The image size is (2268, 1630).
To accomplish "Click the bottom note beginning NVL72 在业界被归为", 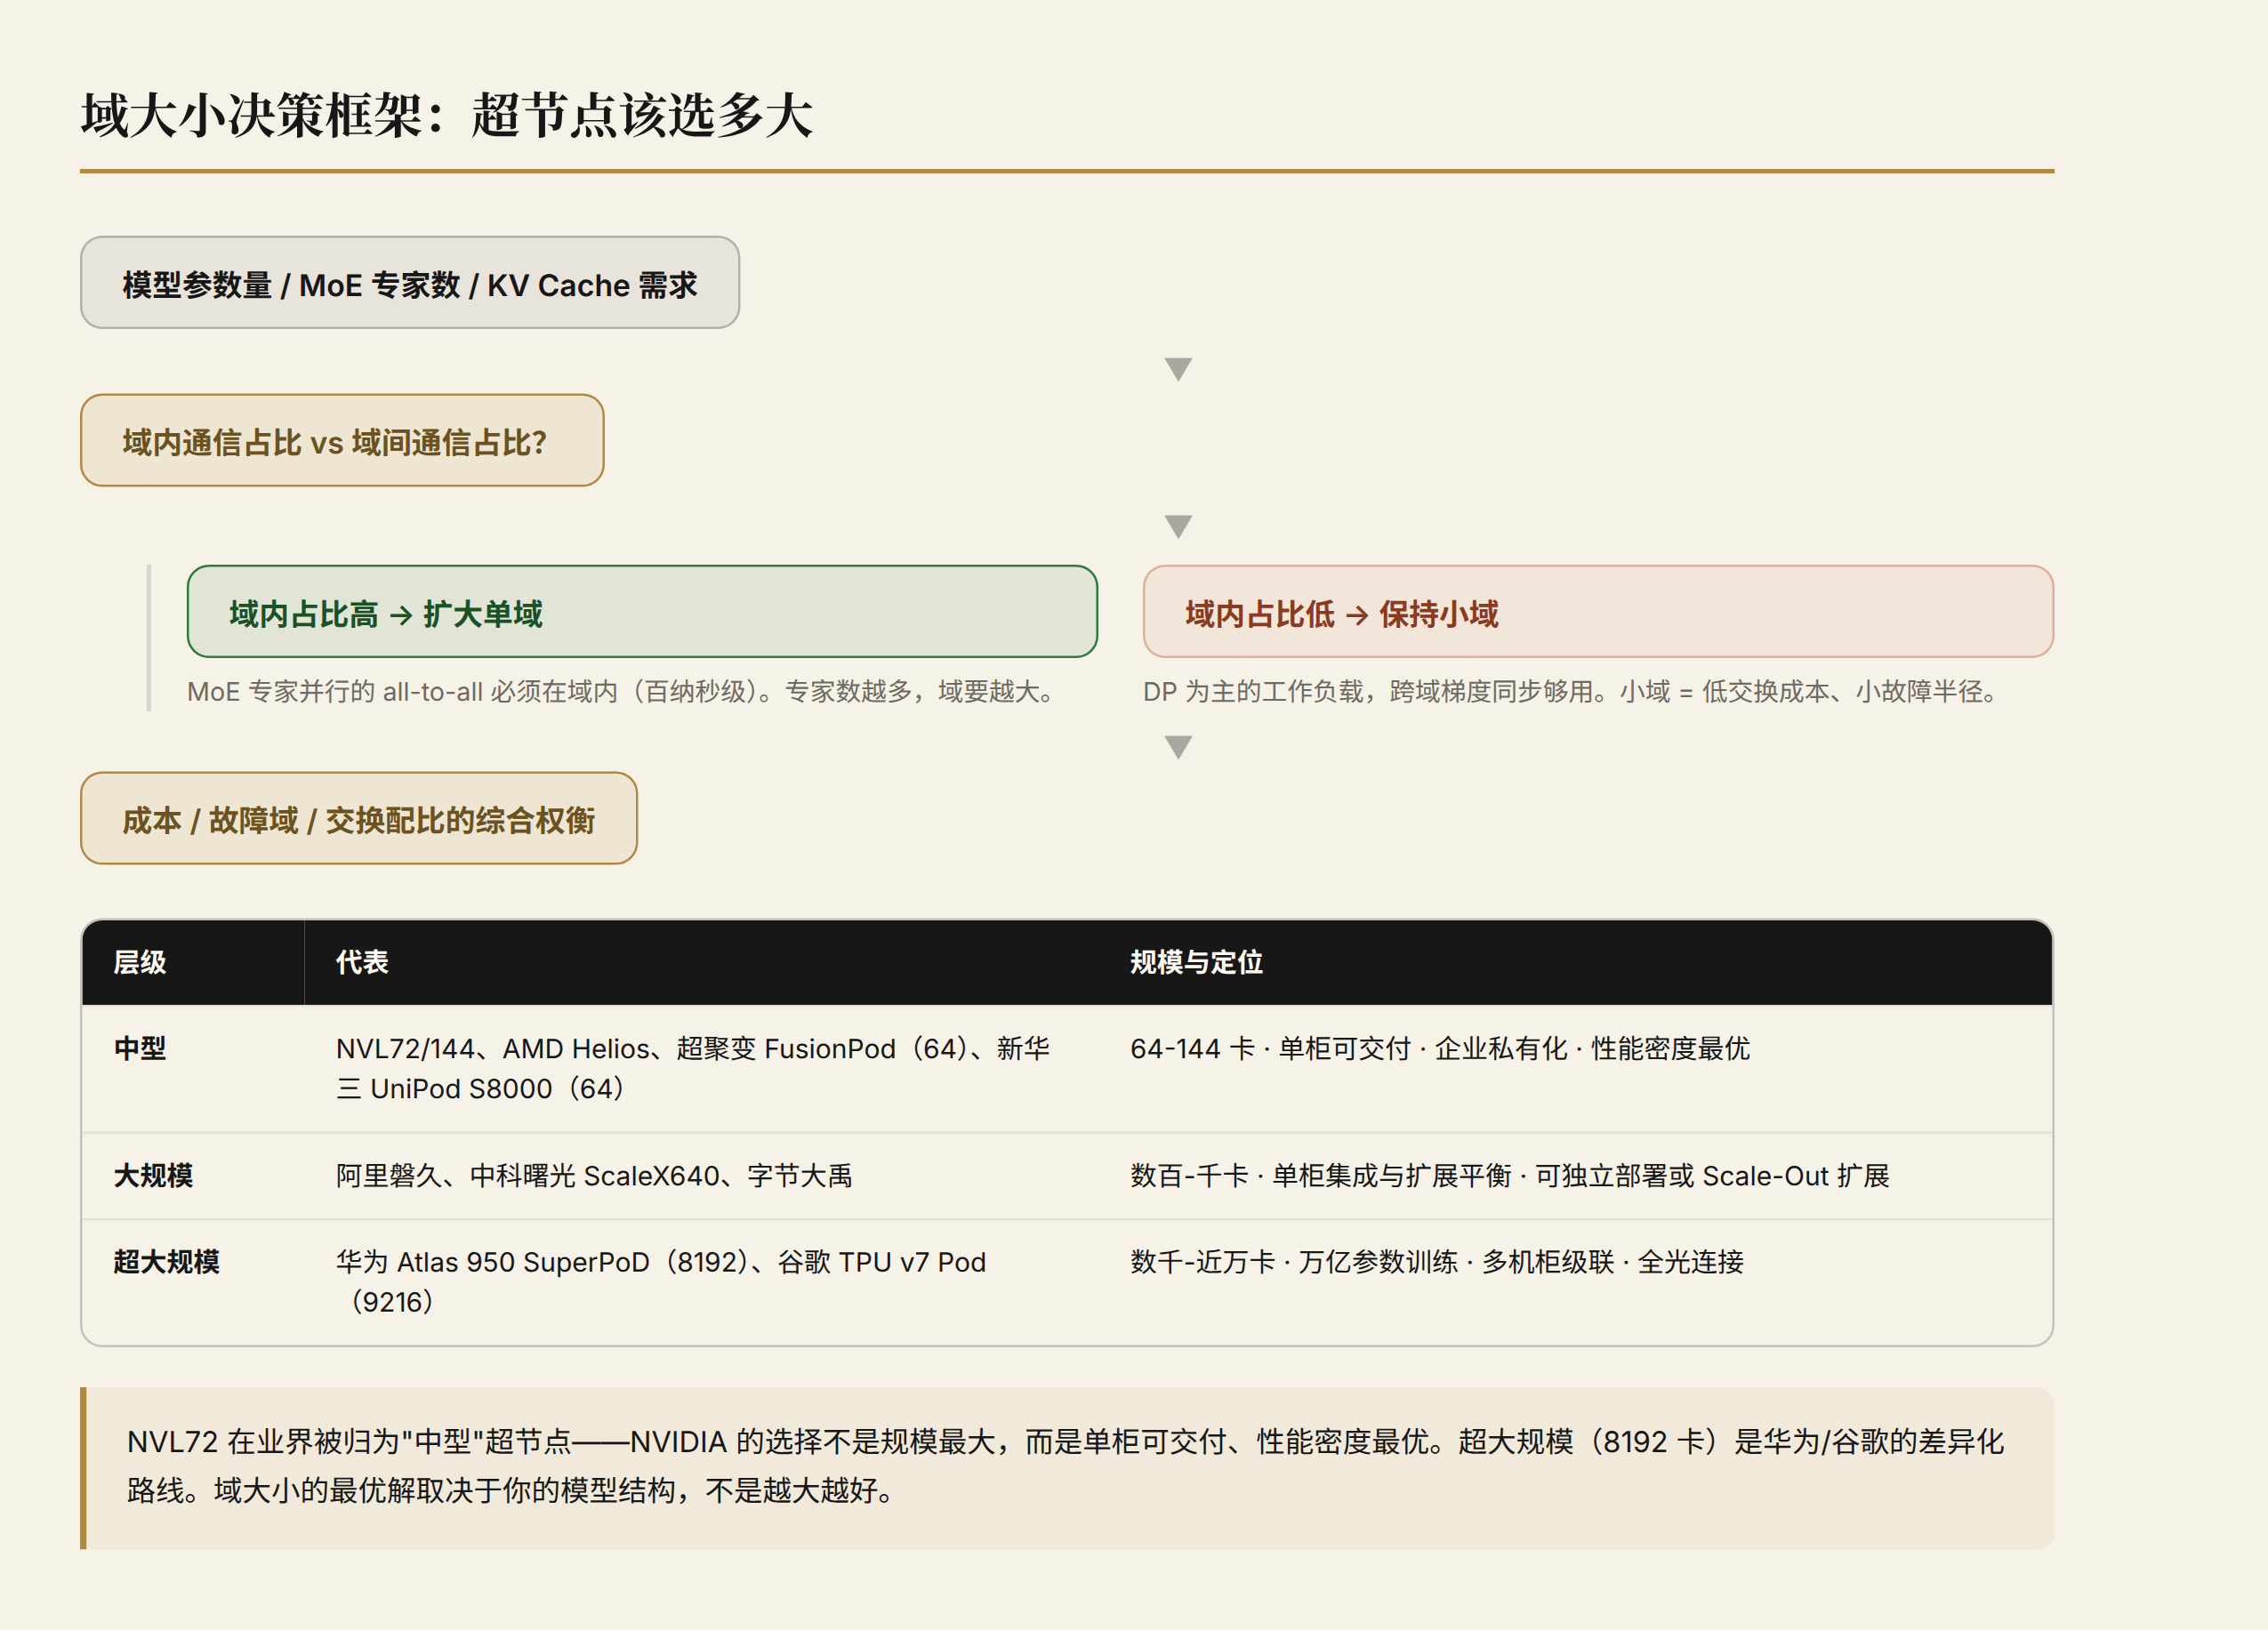I will coord(1067,1467).
